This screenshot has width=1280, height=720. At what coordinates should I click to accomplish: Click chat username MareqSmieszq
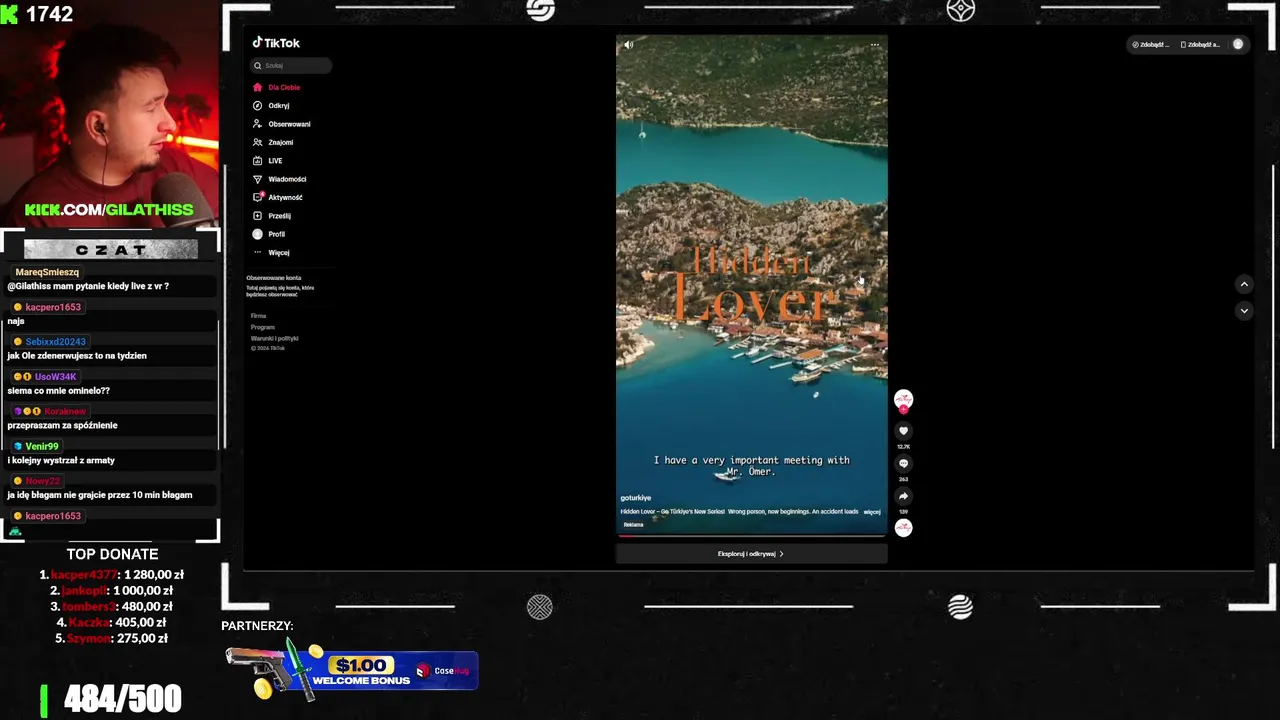47,272
